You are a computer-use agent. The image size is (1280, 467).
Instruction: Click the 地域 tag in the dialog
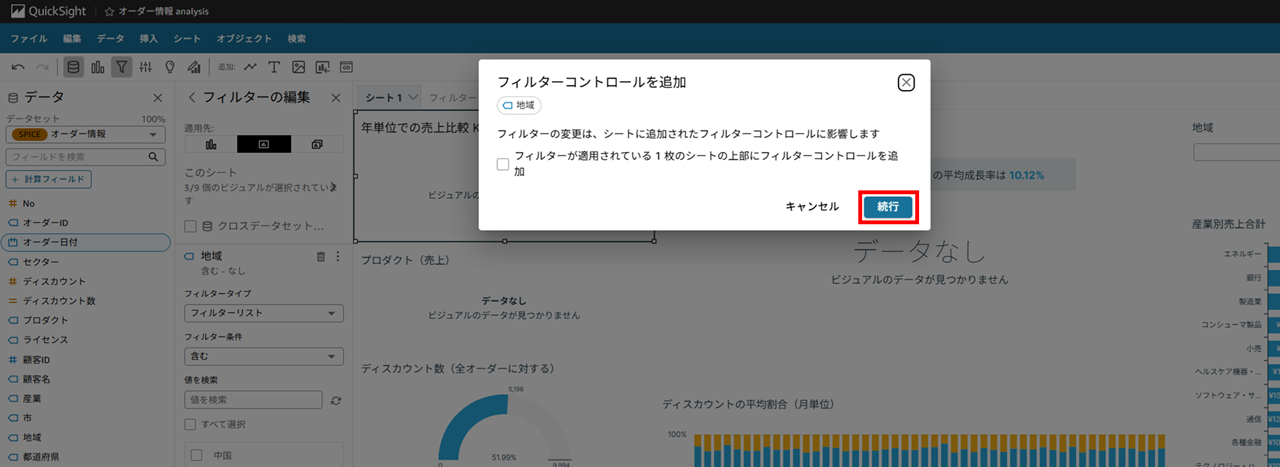click(x=519, y=104)
